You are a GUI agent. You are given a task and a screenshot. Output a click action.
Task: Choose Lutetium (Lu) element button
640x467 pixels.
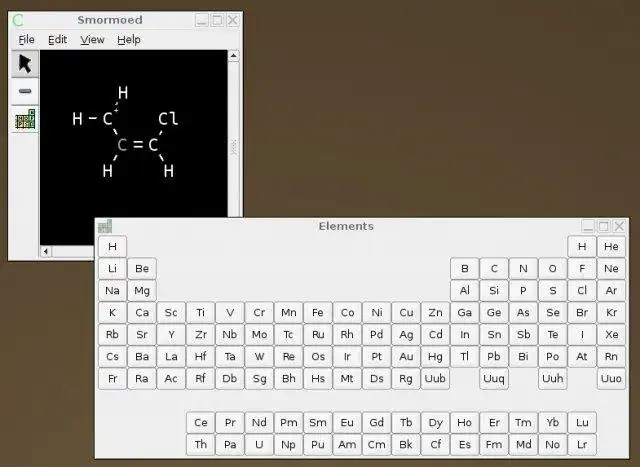pyautogui.click(x=582, y=423)
